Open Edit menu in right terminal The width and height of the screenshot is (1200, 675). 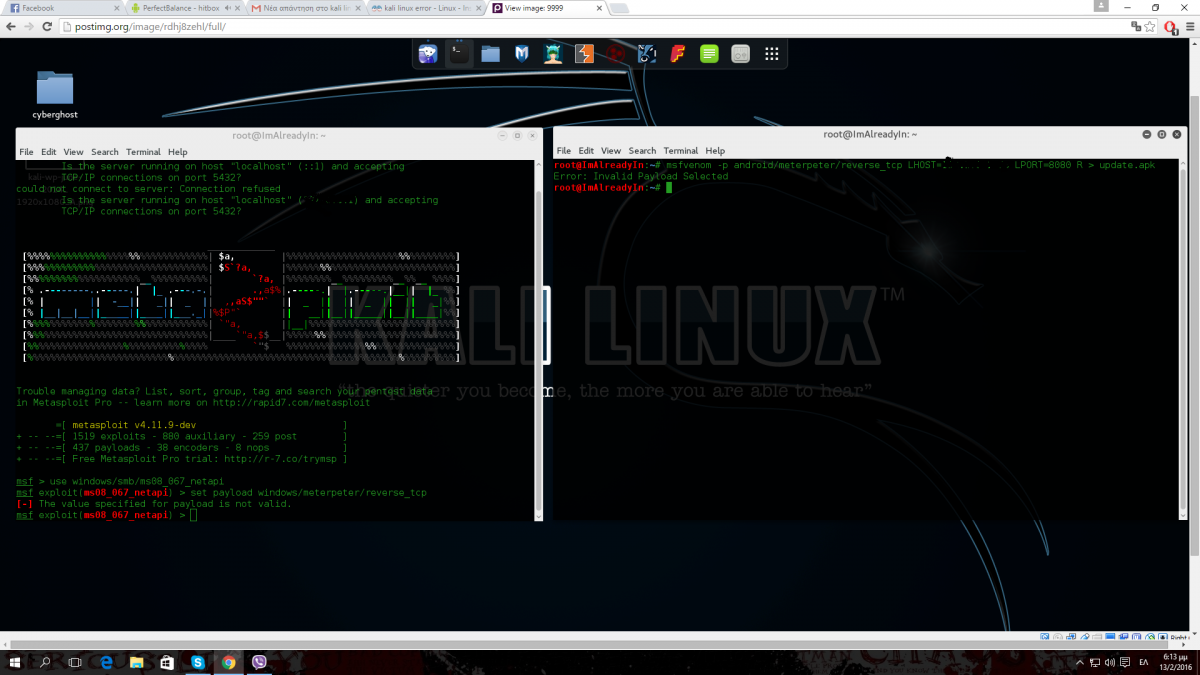point(586,151)
